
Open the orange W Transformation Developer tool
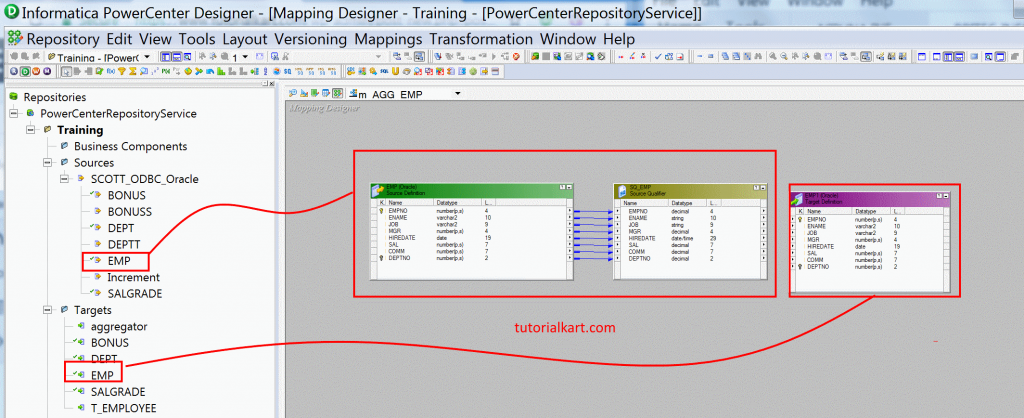(36, 71)
